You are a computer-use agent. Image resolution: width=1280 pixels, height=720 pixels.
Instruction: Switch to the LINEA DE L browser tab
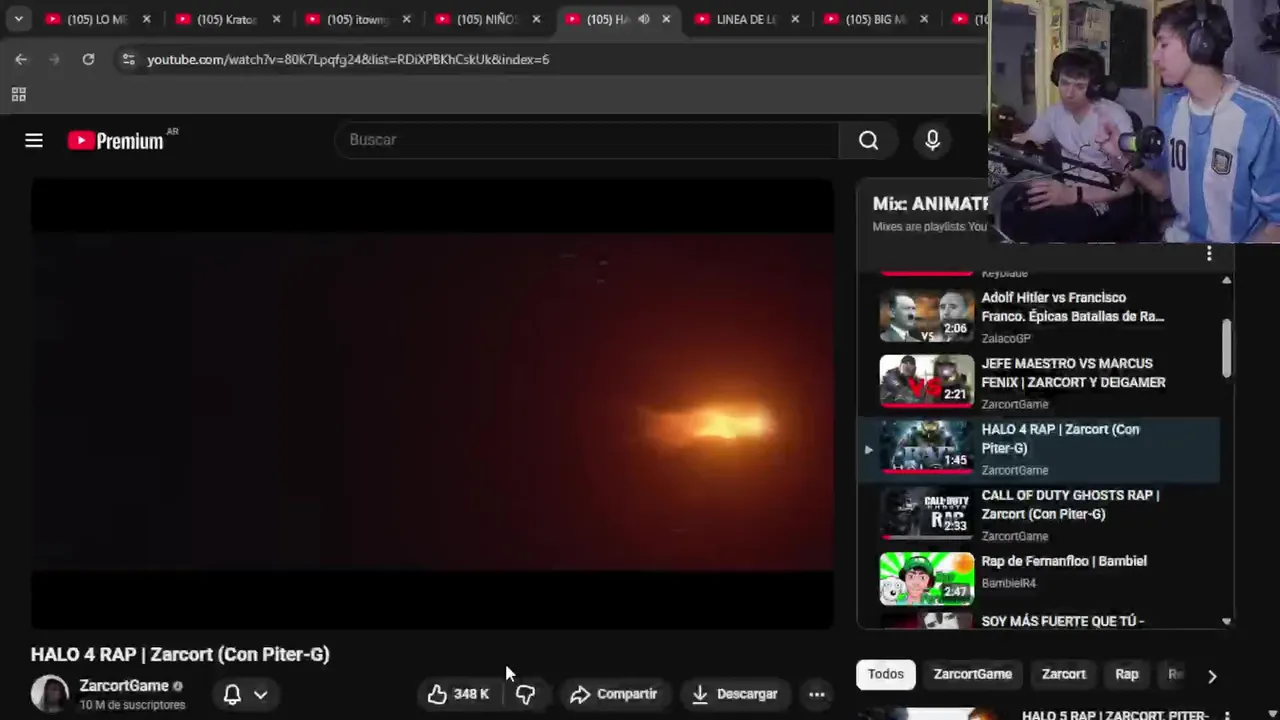(x=746, y=19)
